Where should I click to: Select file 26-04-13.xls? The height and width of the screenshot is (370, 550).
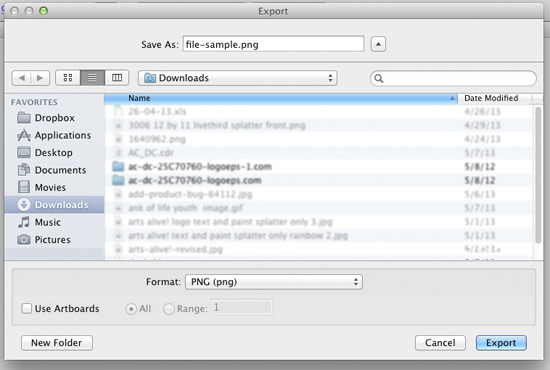[x=157, y=112]
